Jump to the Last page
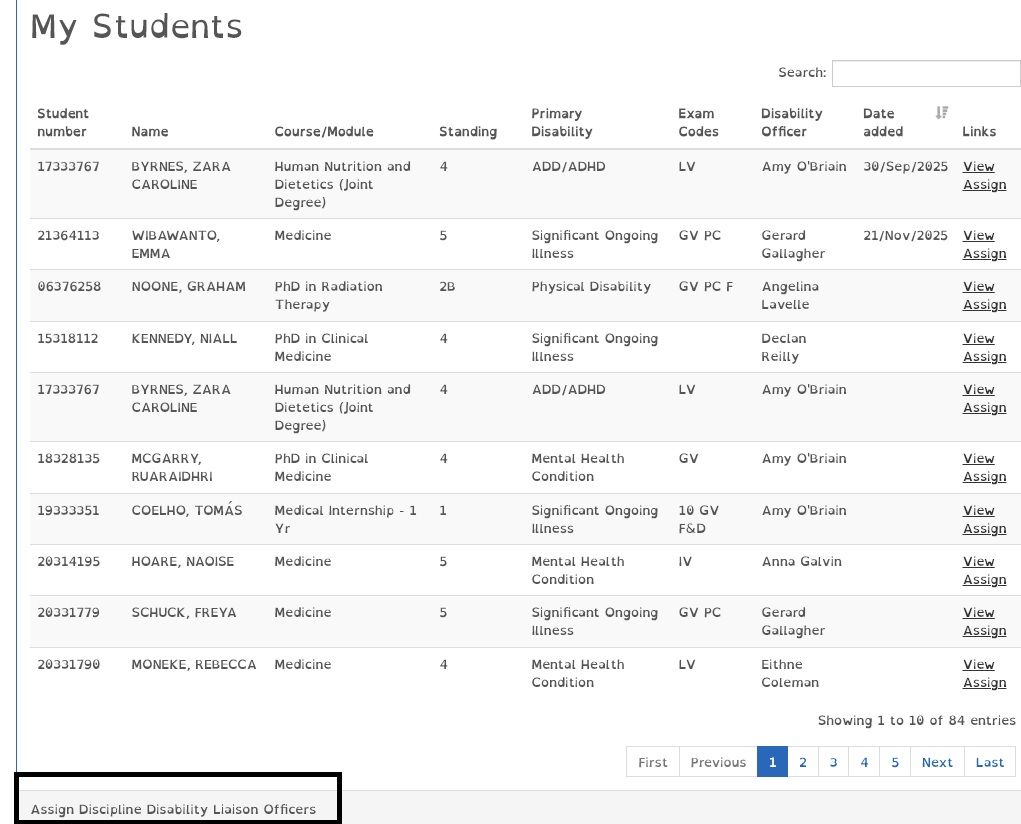The image size is (1021, 824). pos(989,761)
